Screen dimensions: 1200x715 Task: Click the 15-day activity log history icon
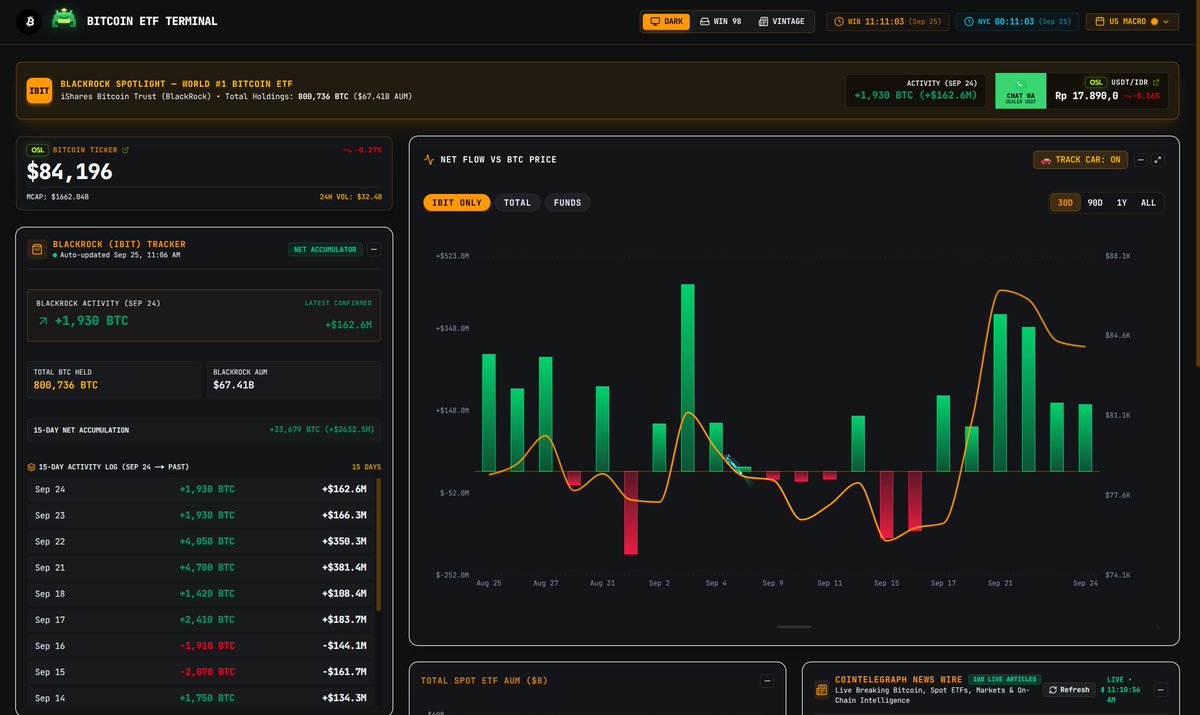tap(31, 467)
